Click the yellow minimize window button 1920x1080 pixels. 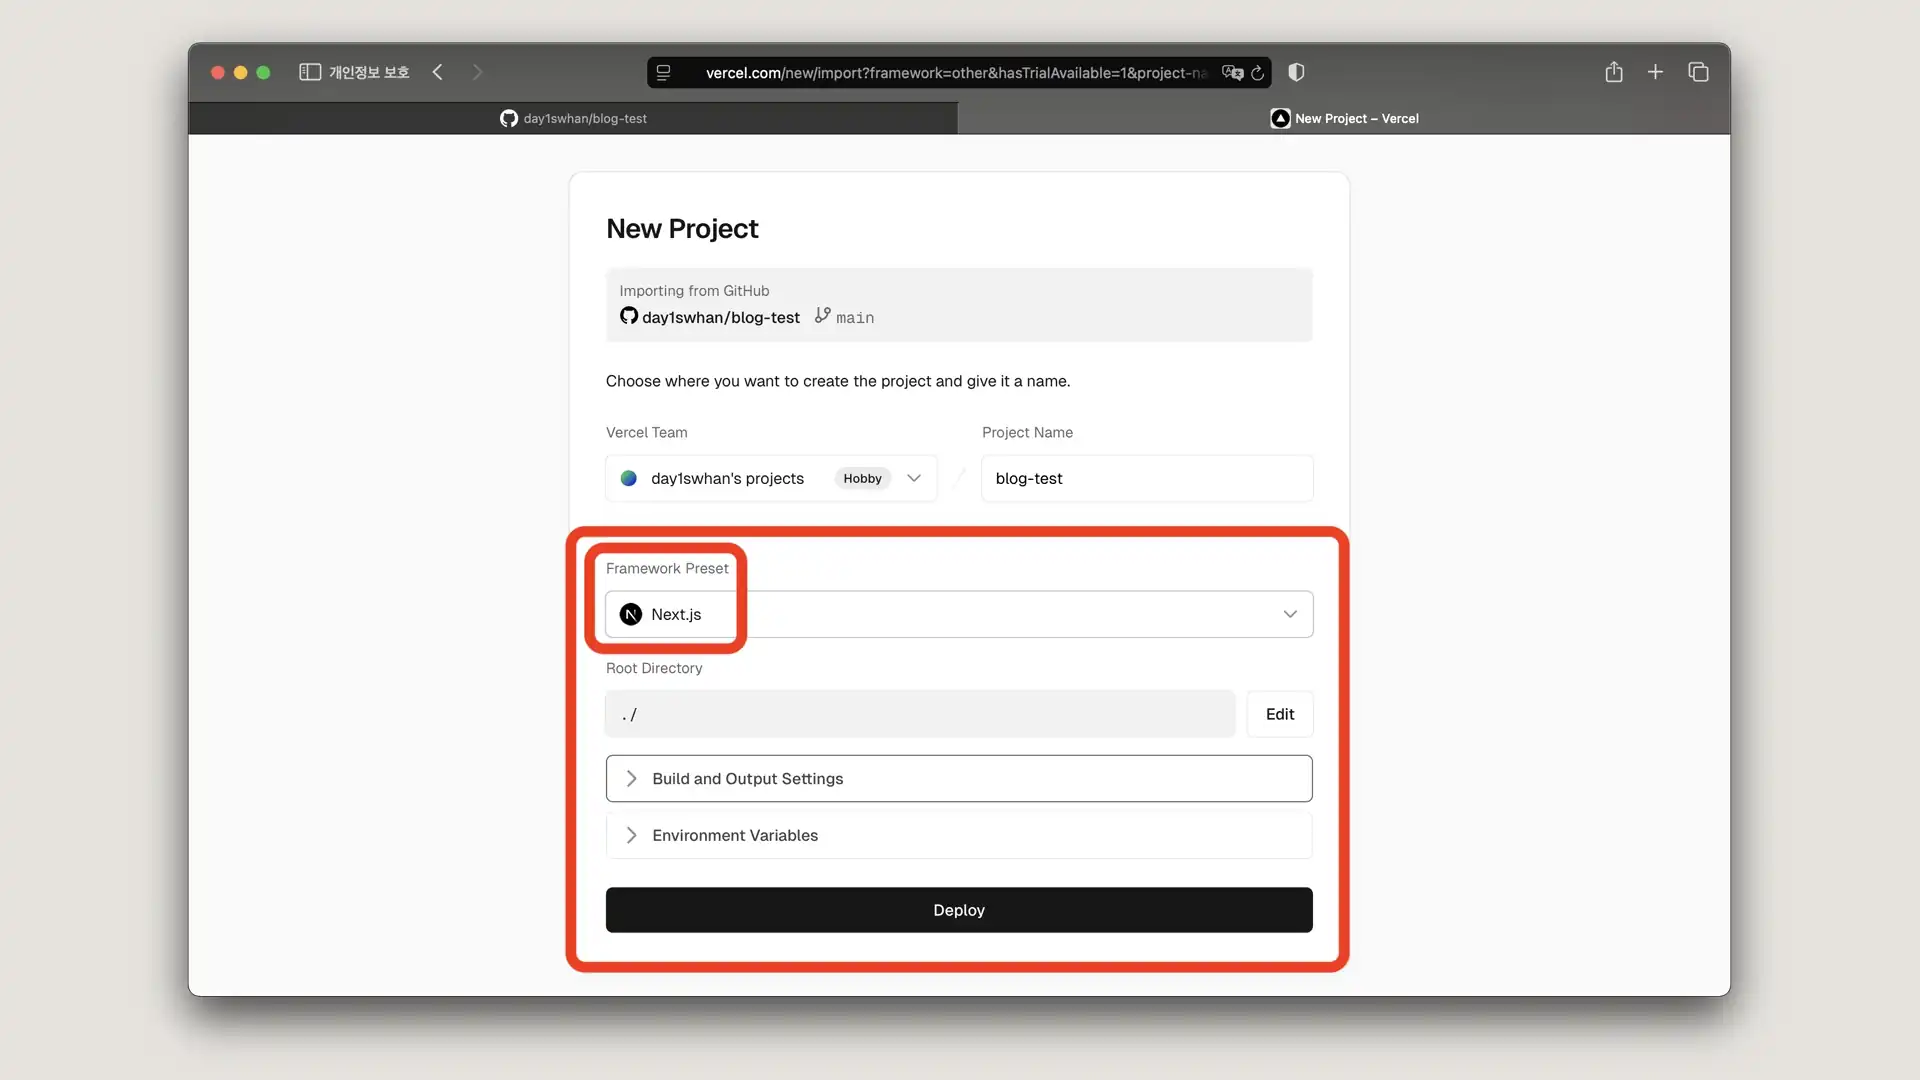tap(240, 72)
